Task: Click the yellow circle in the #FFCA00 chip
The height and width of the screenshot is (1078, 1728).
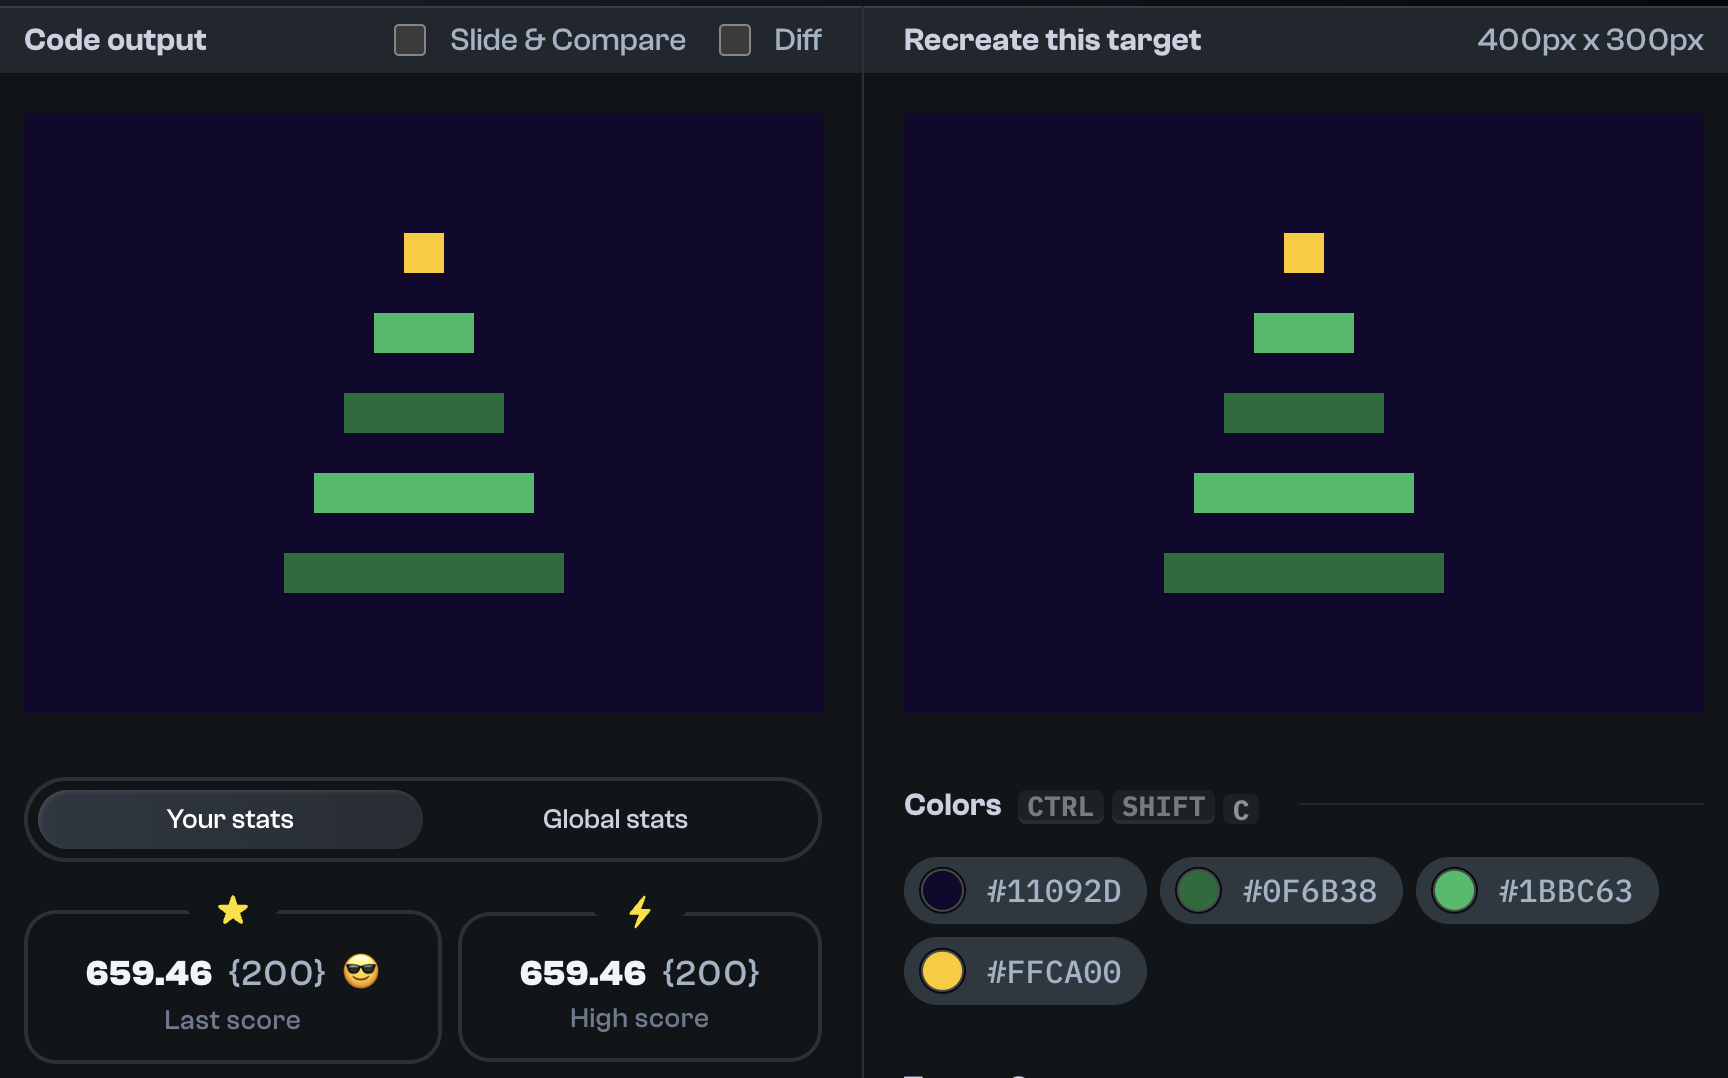Action: [941, 971]
